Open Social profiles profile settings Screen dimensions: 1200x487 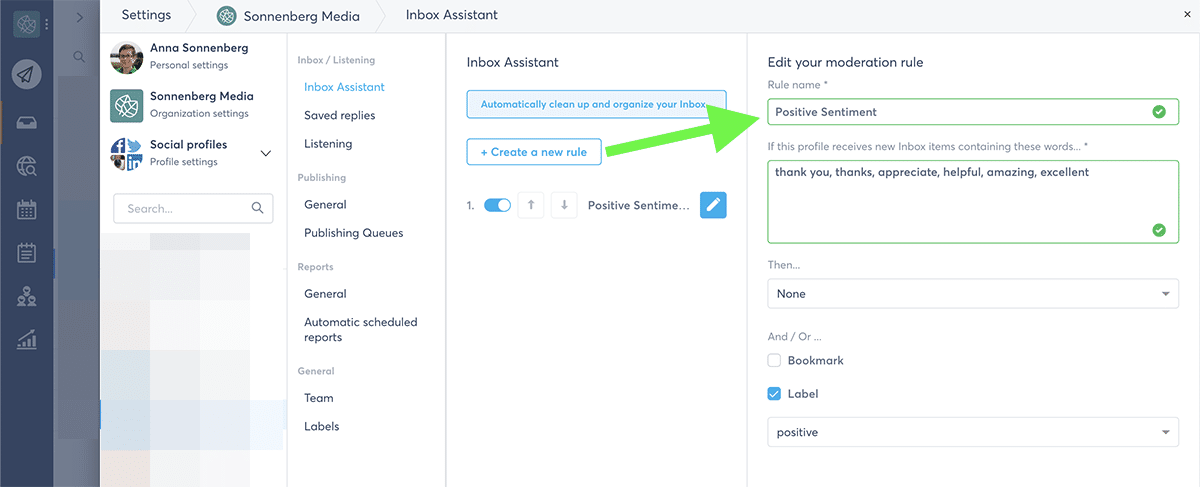[188, 153]
